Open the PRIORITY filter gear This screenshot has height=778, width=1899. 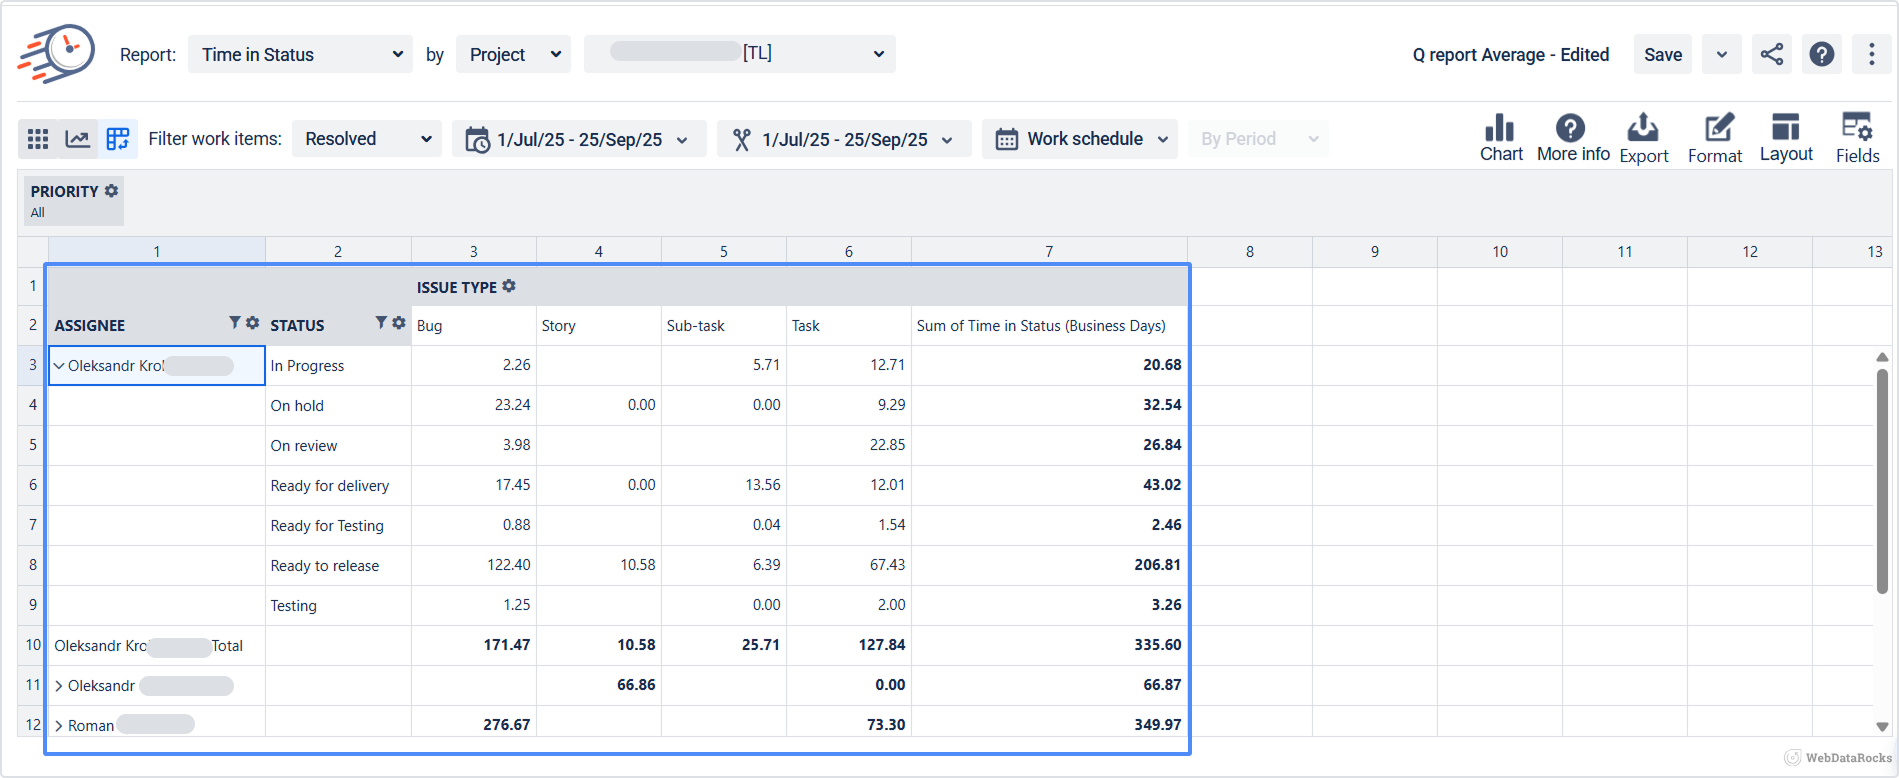[112, 190]
